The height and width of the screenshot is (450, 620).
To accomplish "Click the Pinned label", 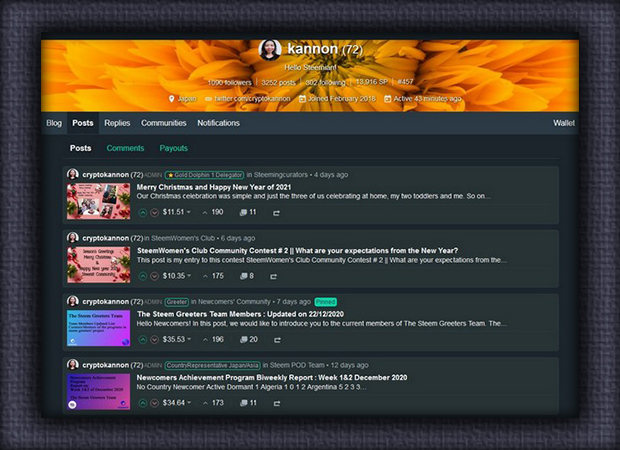I will click(325, 302).
